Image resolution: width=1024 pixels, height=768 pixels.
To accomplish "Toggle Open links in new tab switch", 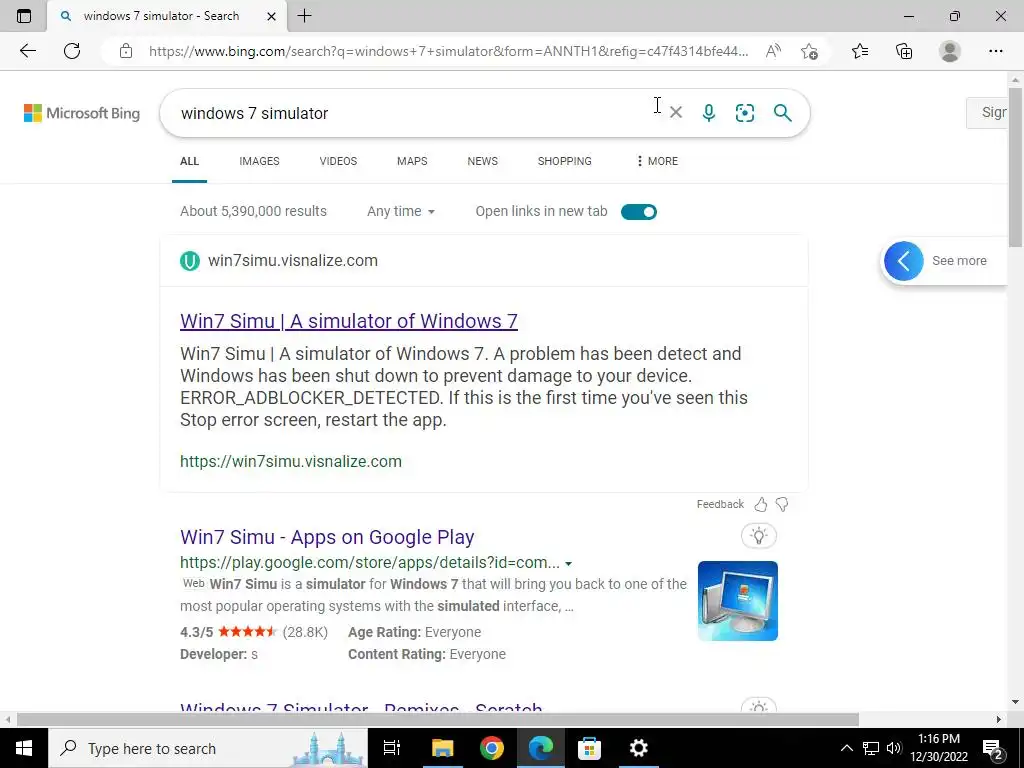I will (x=639, y=212).
